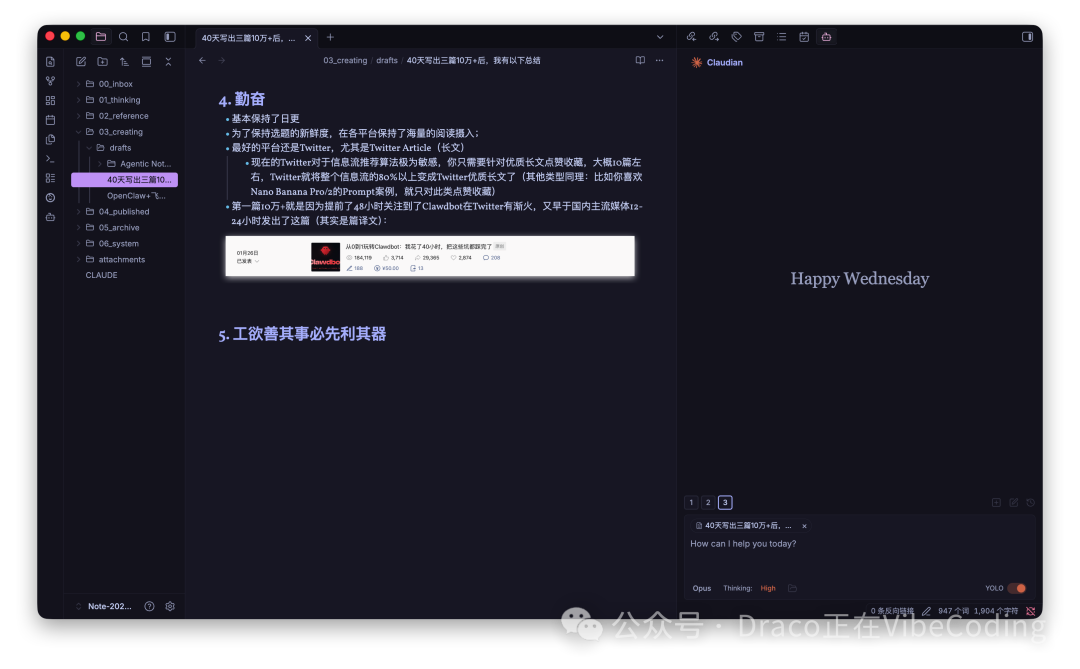
Task: Toggle the right sidebar panel
Action: point(1027,36)
